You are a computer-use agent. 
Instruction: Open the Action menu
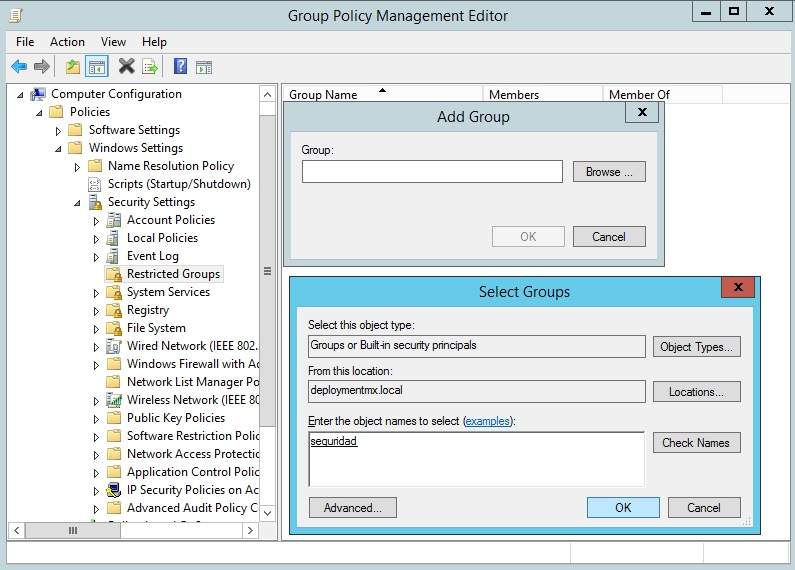coord(67,42)
